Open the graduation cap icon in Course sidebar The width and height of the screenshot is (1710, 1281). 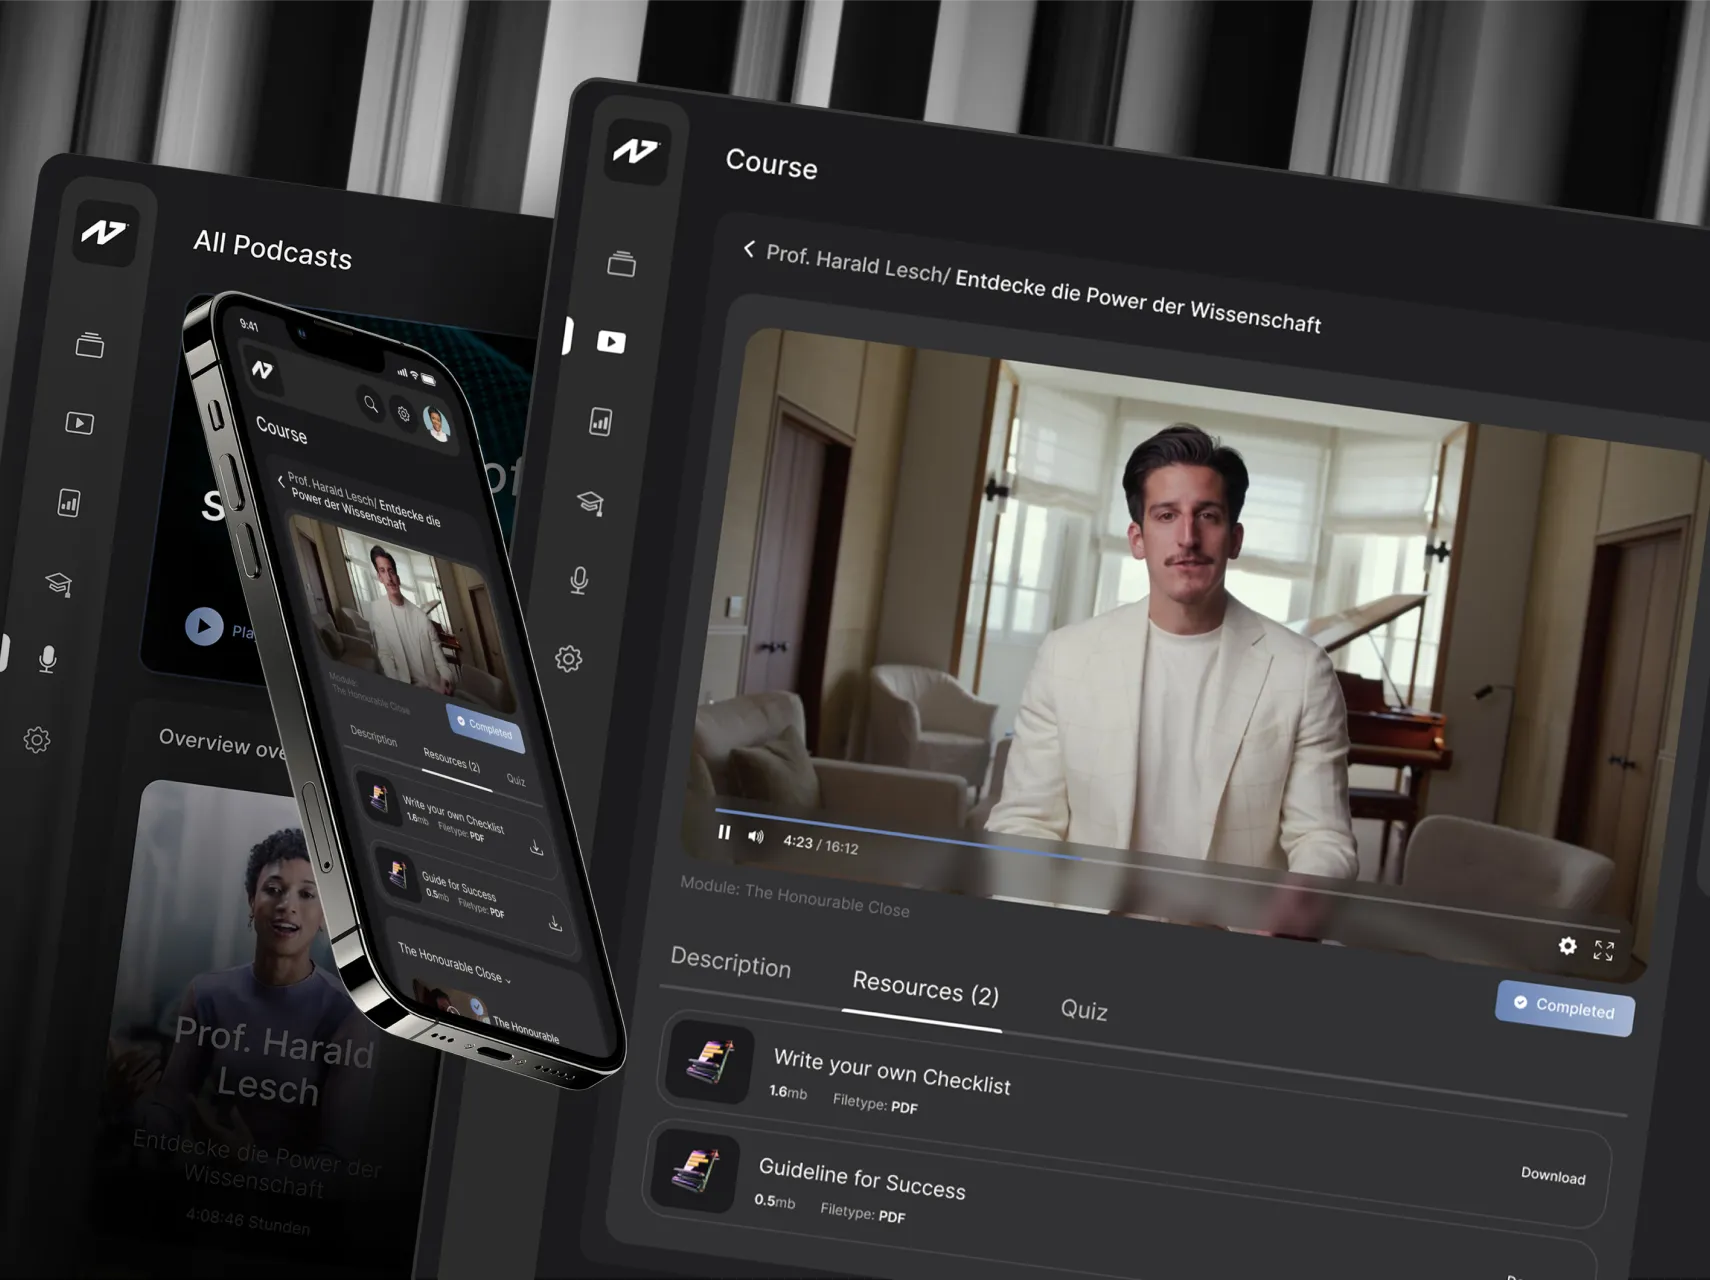coord(591,502)
